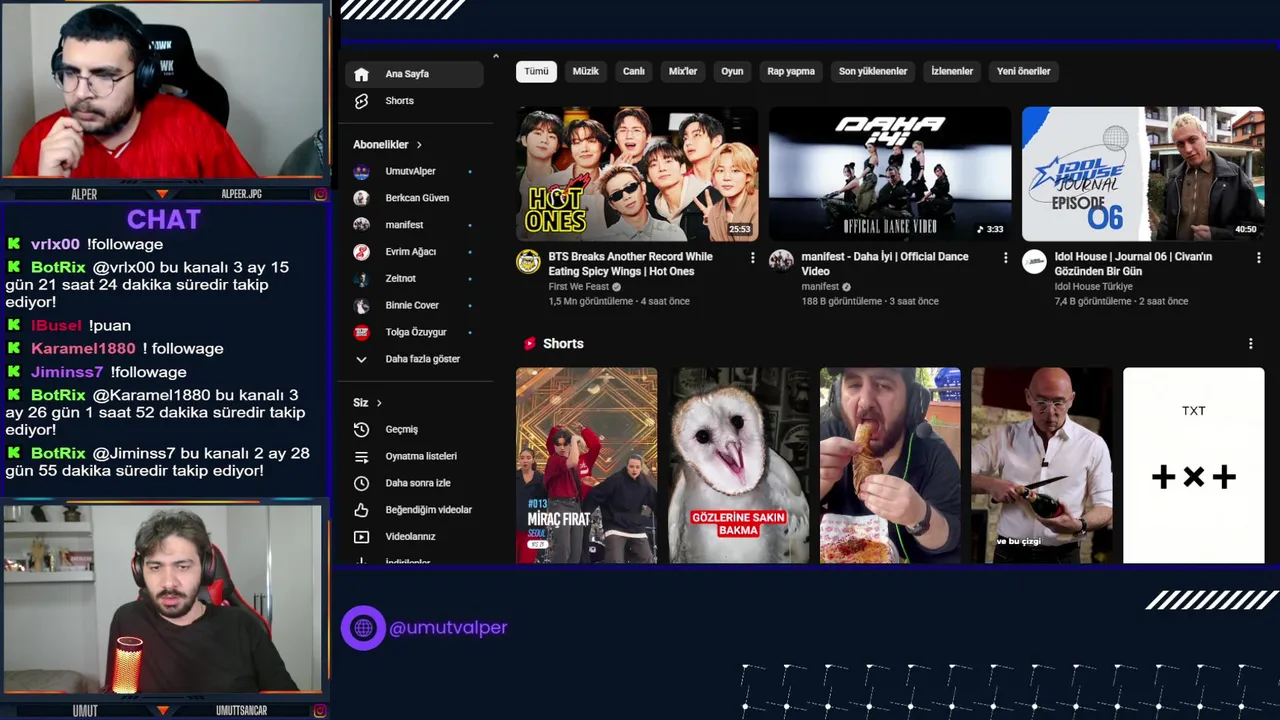Play the Daha İyi dance video thumbnail
Screen dimensions: 1280x720
click(x=890, y=174)
